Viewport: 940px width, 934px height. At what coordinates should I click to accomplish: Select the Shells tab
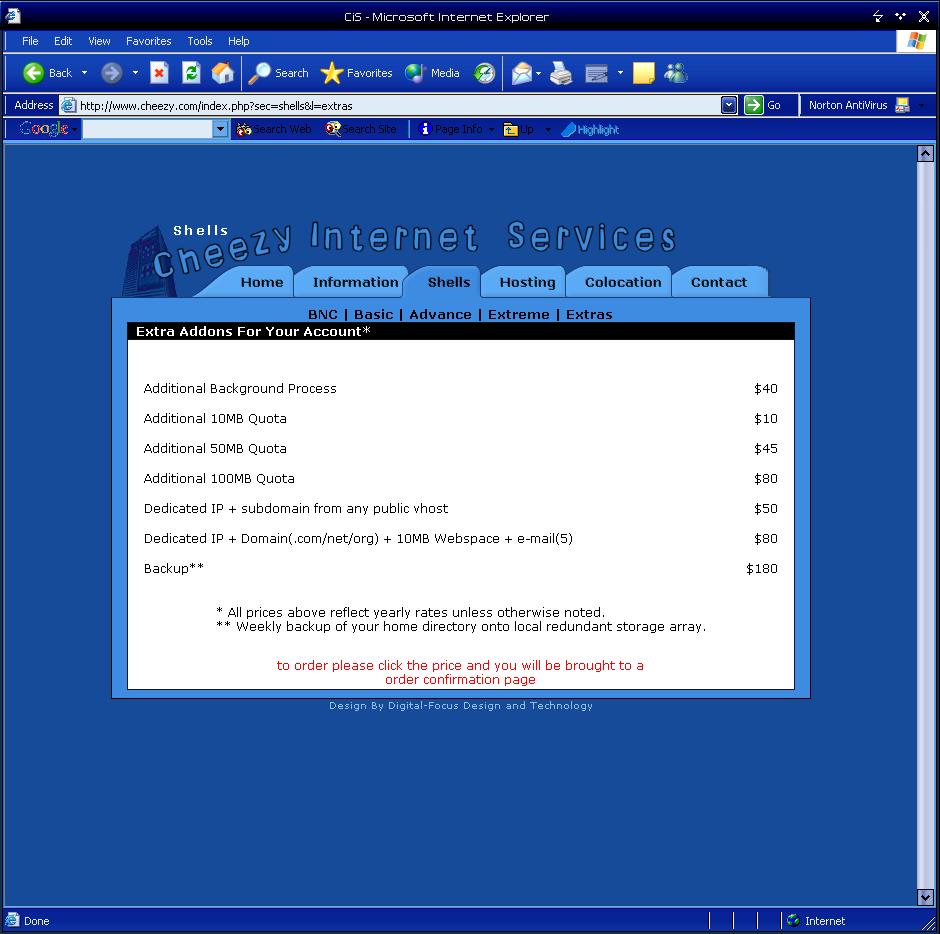pos(449,282)
